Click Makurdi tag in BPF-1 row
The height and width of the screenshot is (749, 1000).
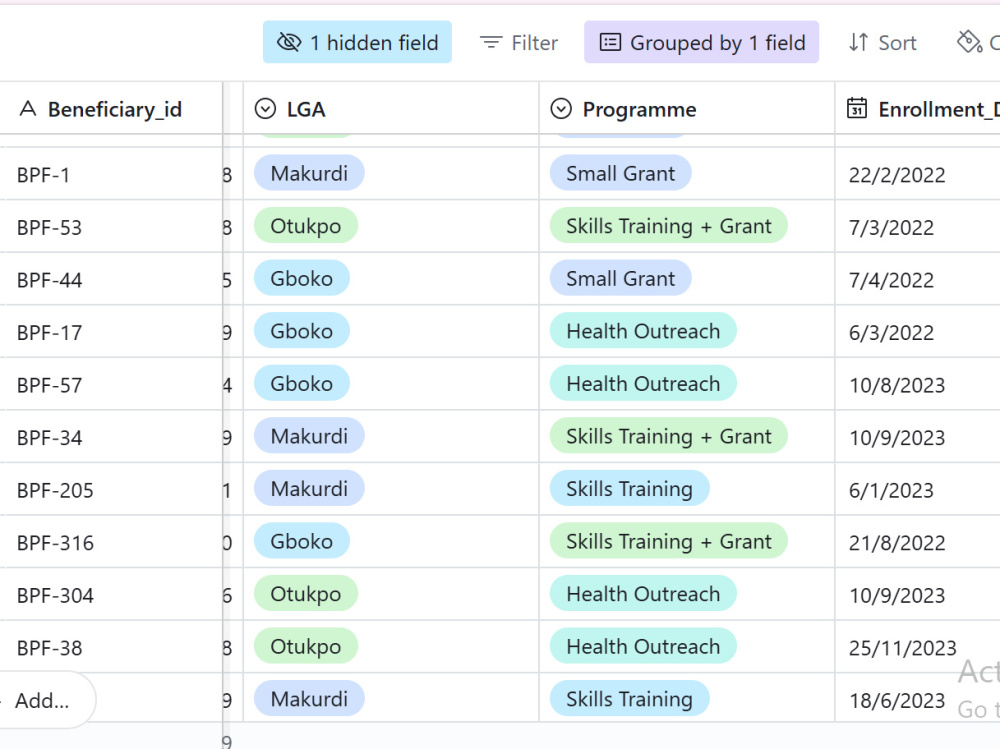309,173
